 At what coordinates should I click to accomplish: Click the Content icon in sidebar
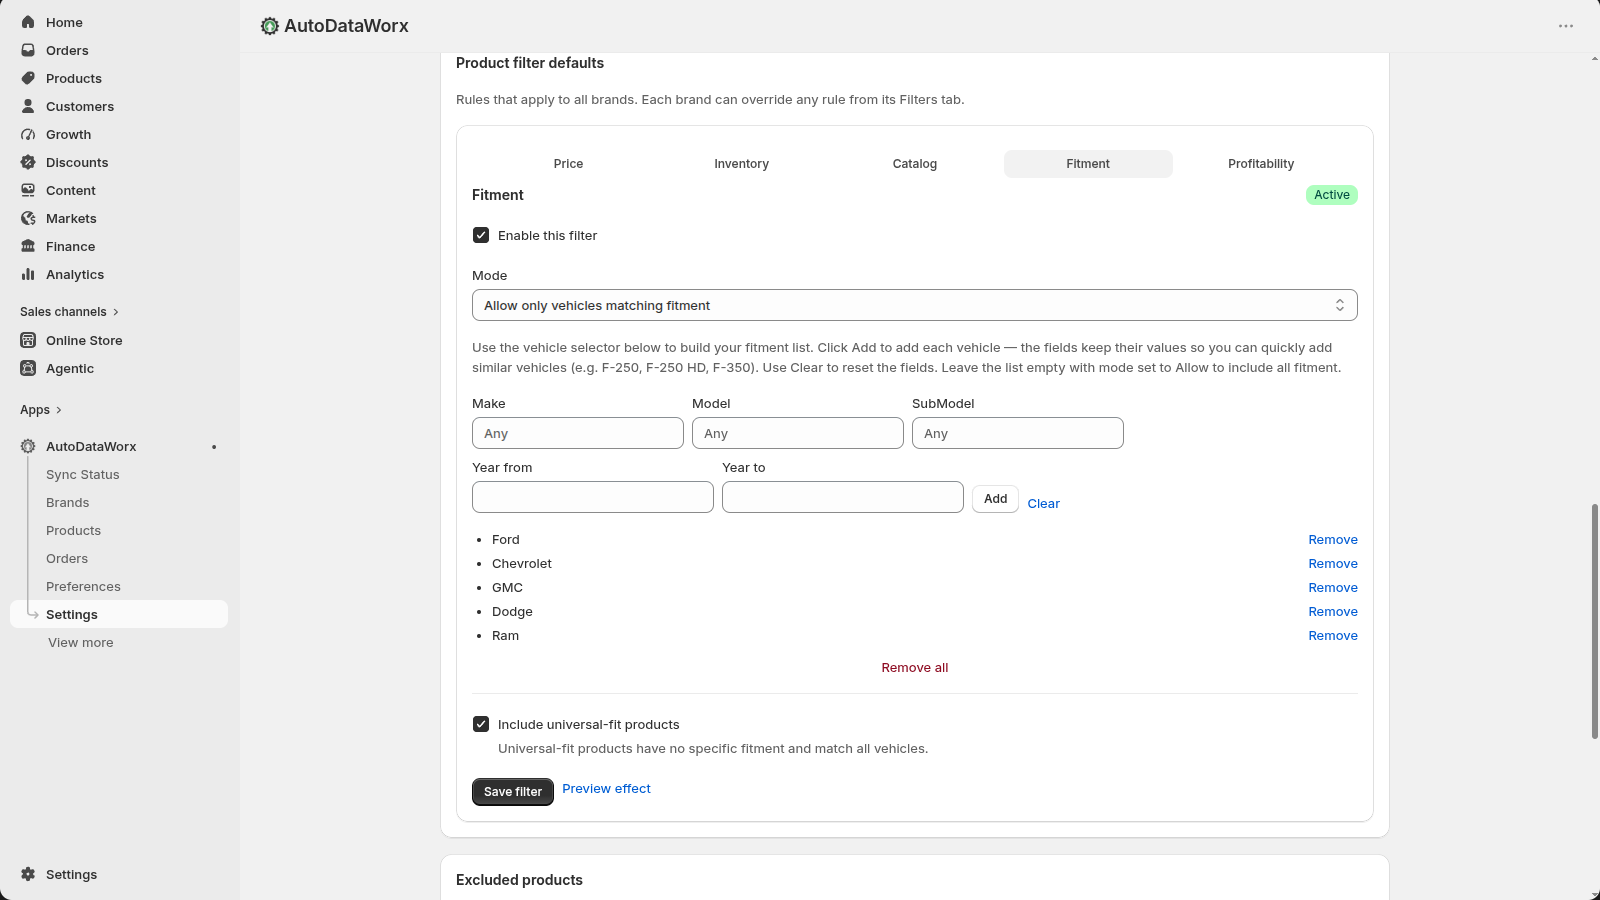pos(28,190)
